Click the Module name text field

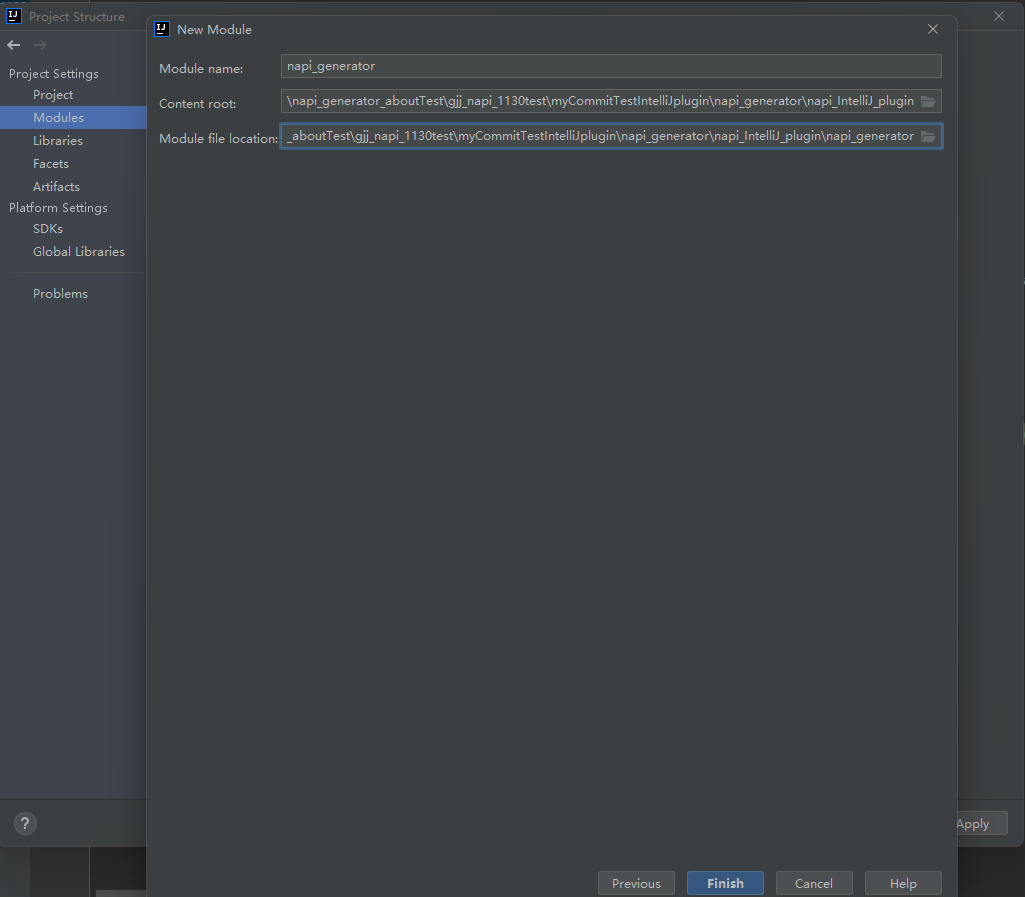coord(610,66)
